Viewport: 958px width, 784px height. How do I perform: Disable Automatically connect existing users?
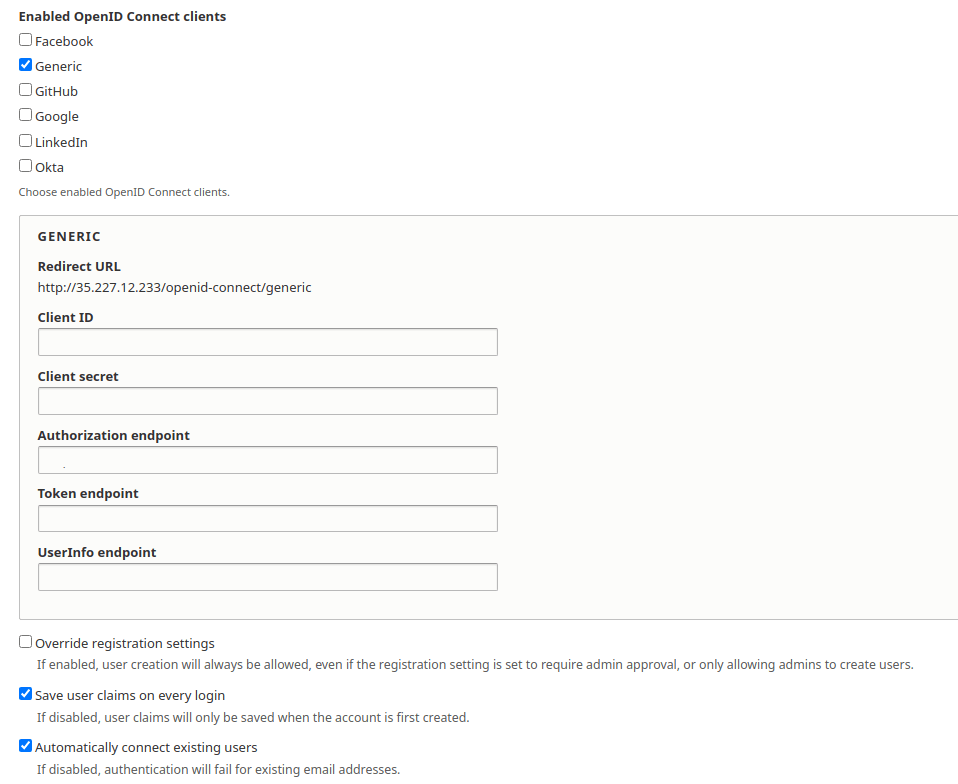(x=25, y=746)
